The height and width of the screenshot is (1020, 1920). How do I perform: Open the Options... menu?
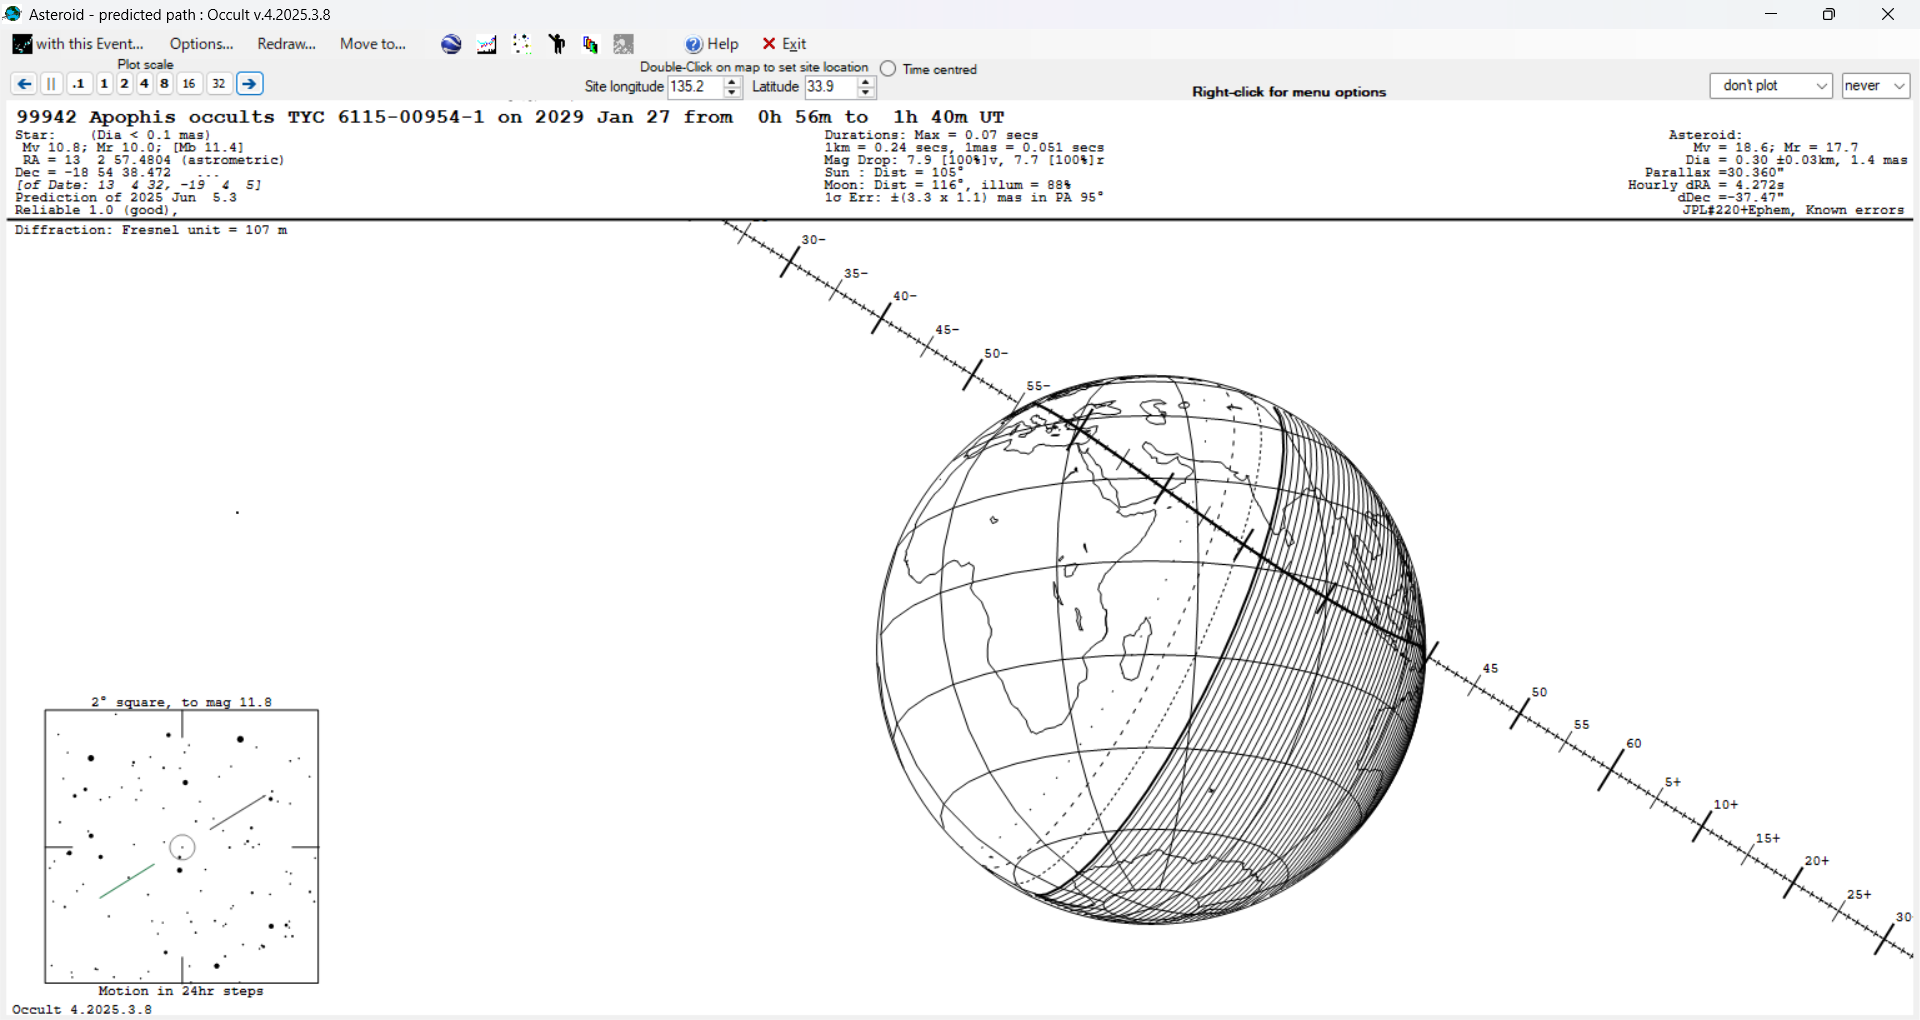click(201, 44)
